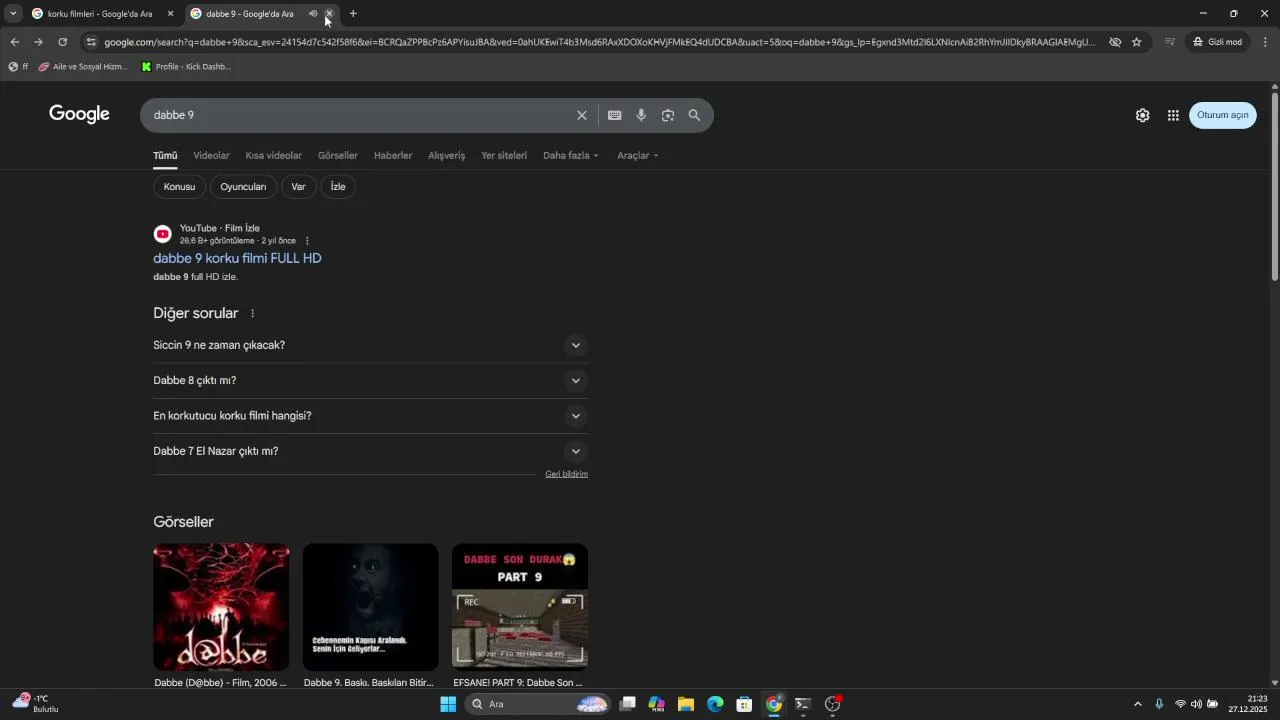Open a new browser tab
Image resolution: width=1280 pixels, height=720 pixels.
353,14
